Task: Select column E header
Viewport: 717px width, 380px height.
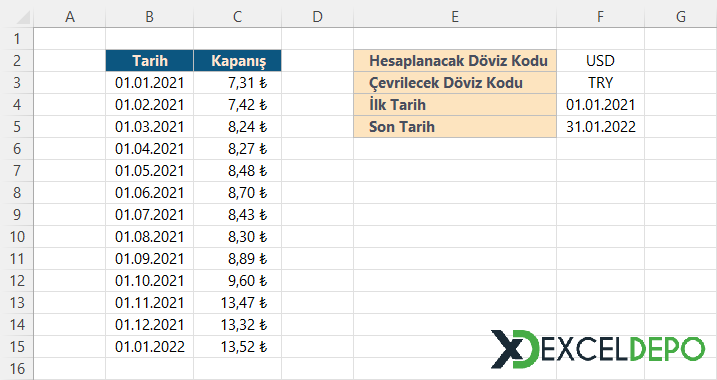Action: [x=455, y=17]
